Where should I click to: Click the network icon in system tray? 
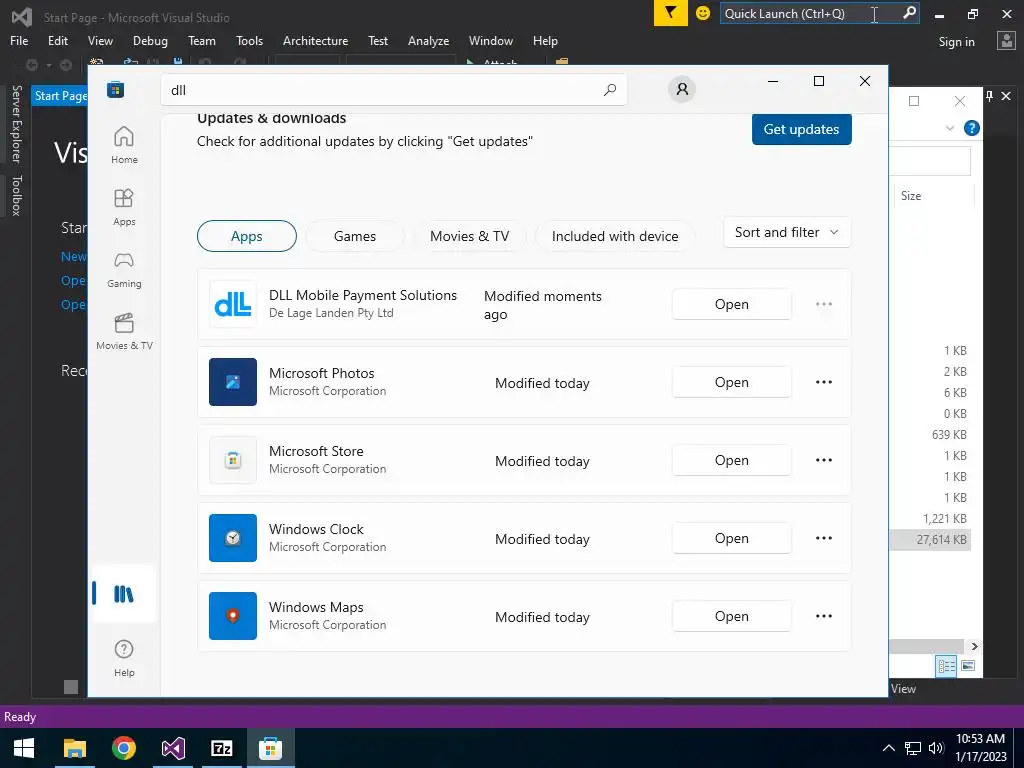912,748
